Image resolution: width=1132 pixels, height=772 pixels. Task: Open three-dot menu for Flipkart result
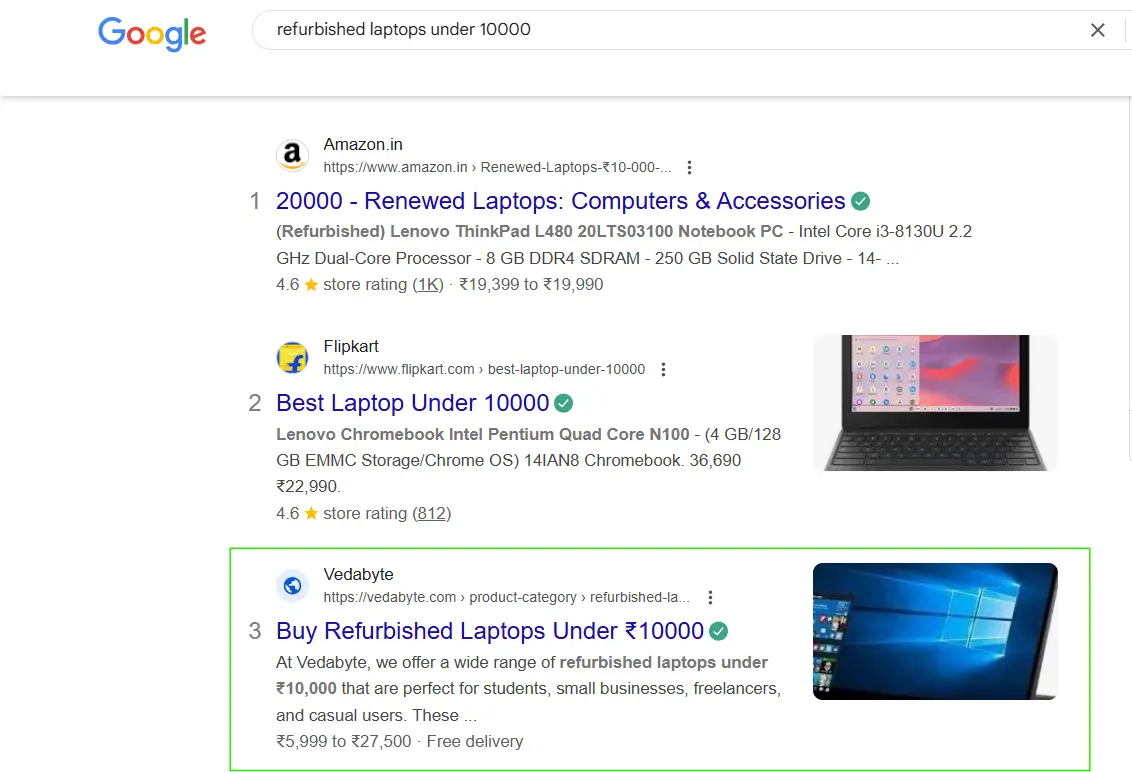[663, 370]
